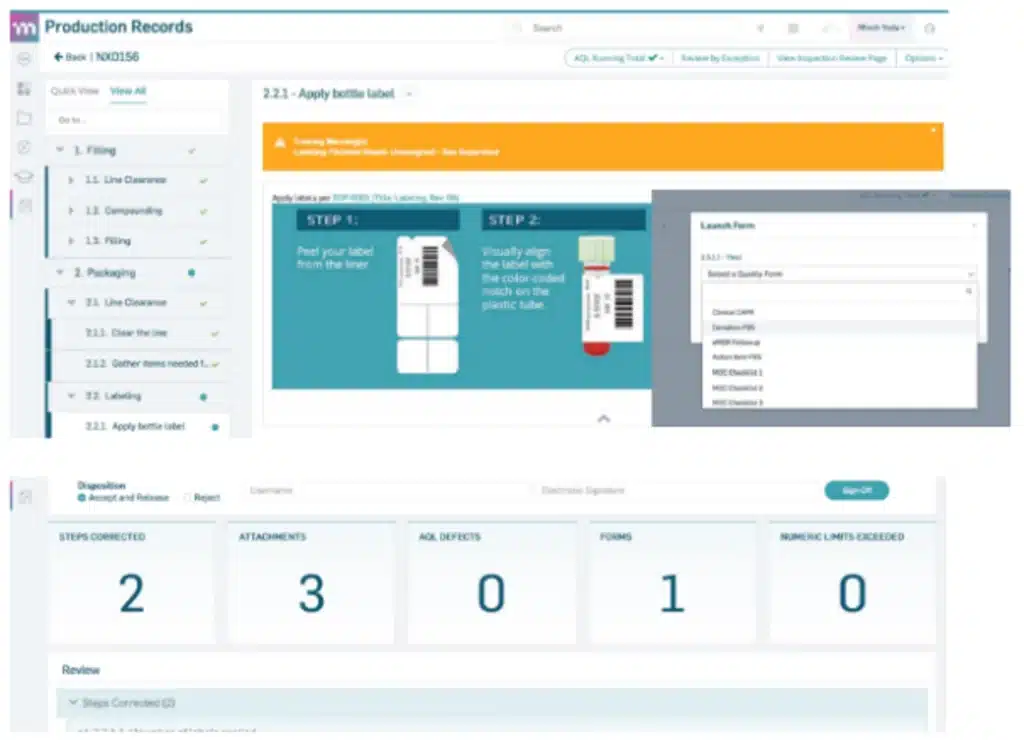This screenshot has height=740, width=1024.
Task: Dismiss the orange training banner
Action: pyautogui.click(x=933, y=131)
